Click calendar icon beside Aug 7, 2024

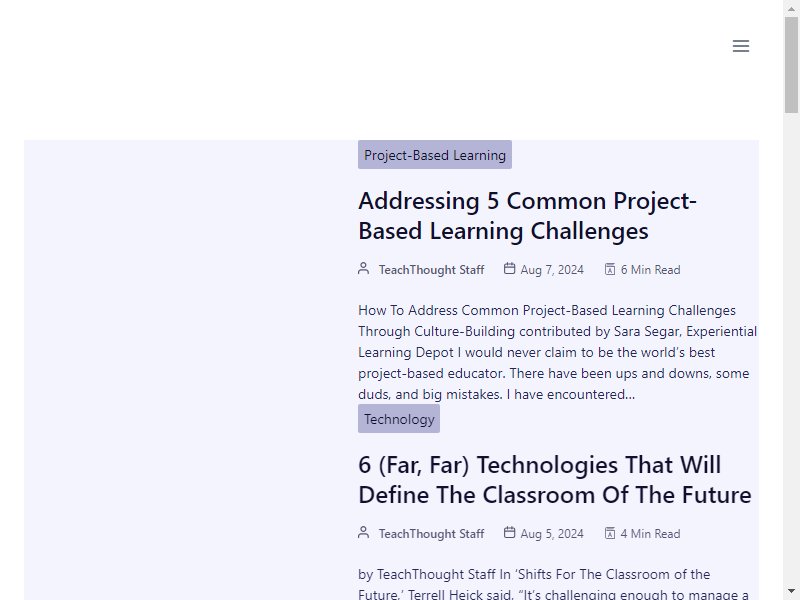click(x=509, y=269)
